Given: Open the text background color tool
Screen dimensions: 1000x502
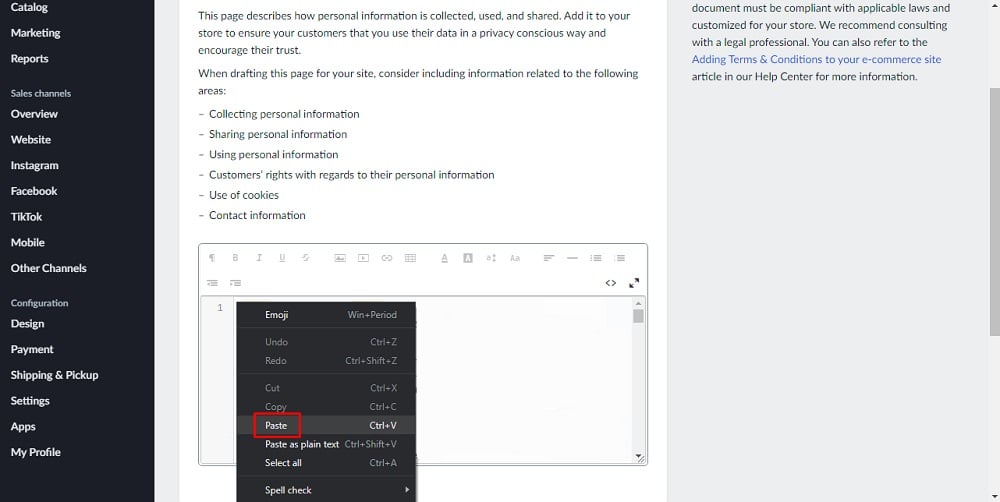Looking at the screenshot, I should click(467, 258).
